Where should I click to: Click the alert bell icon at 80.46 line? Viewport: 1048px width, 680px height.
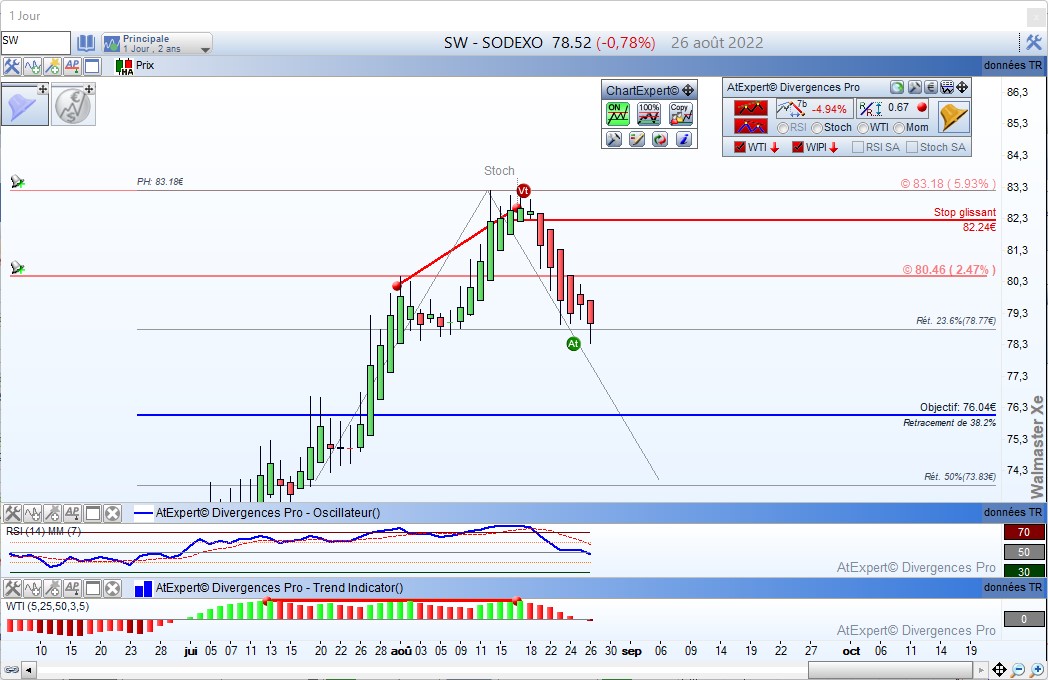[x=17, y=267]
